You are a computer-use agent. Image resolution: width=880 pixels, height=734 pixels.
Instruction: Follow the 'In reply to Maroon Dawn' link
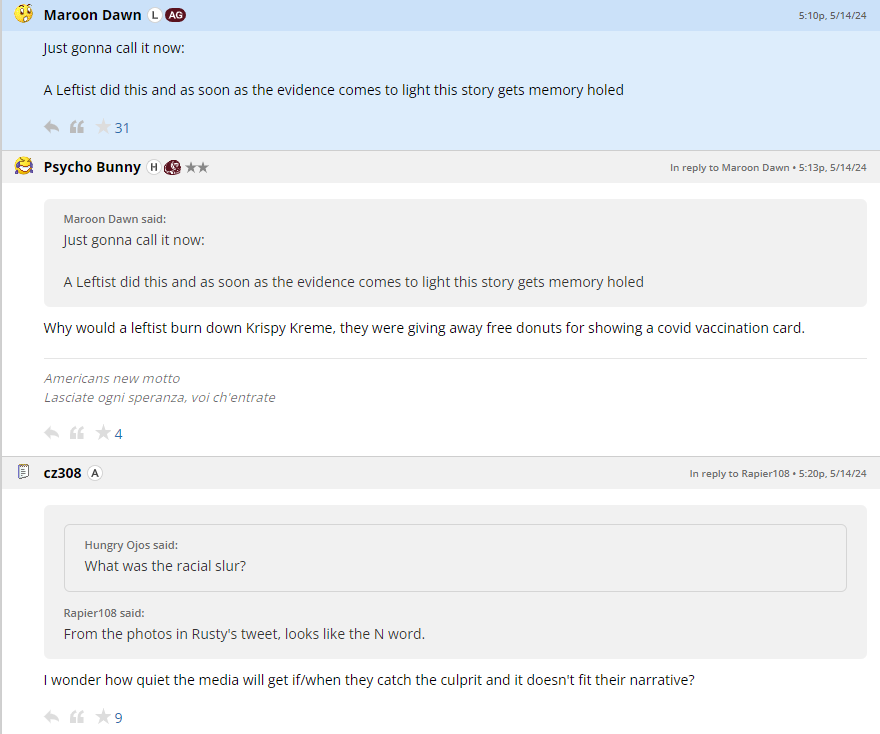click(729, 168)
